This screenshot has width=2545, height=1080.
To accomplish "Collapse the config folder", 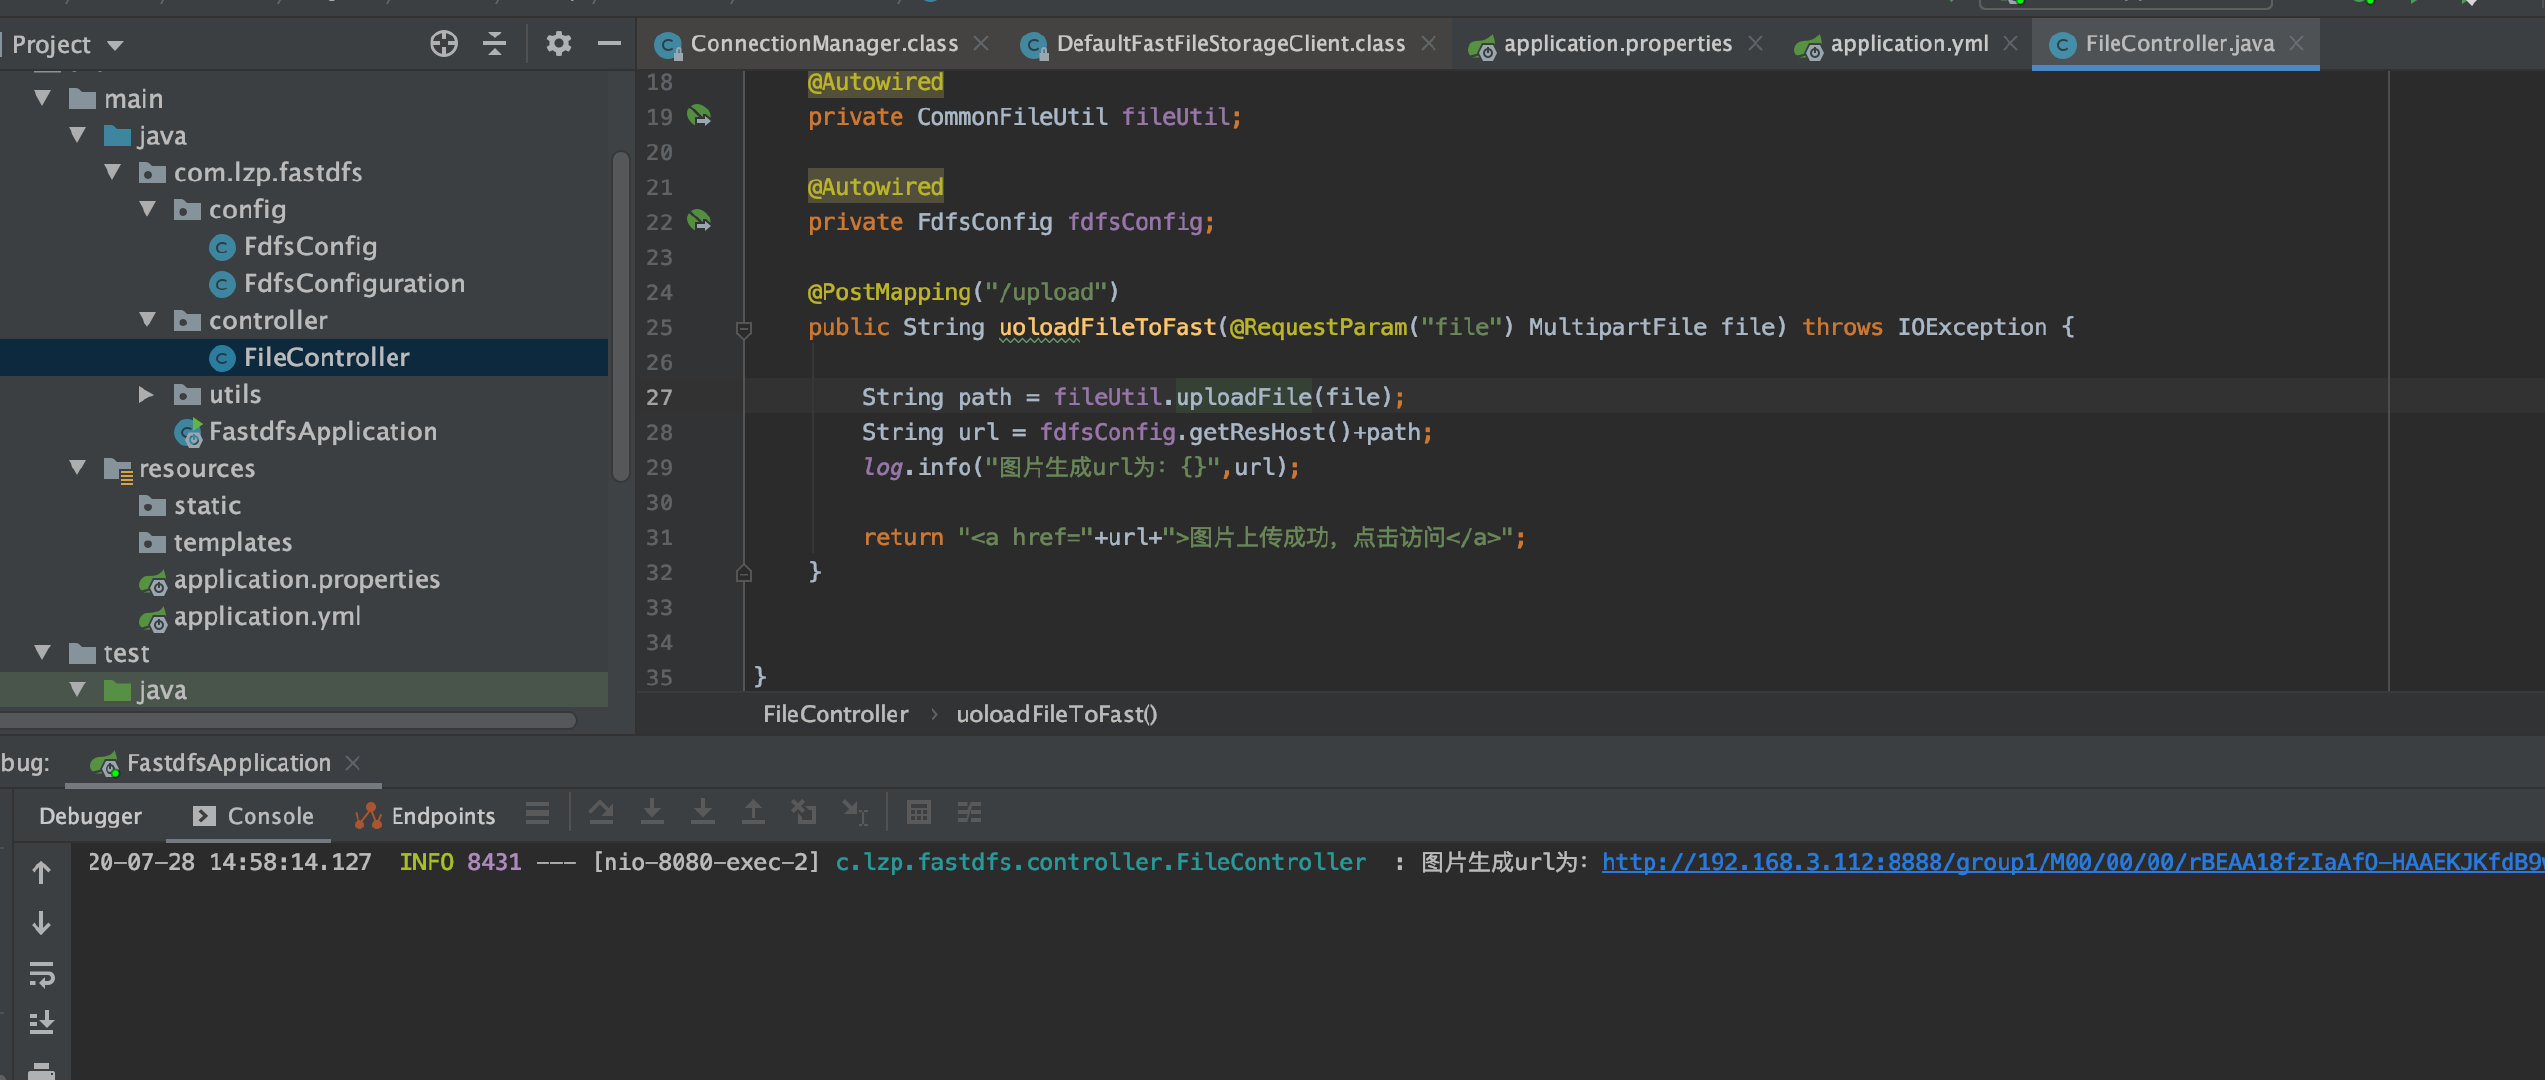I will 148,209.
